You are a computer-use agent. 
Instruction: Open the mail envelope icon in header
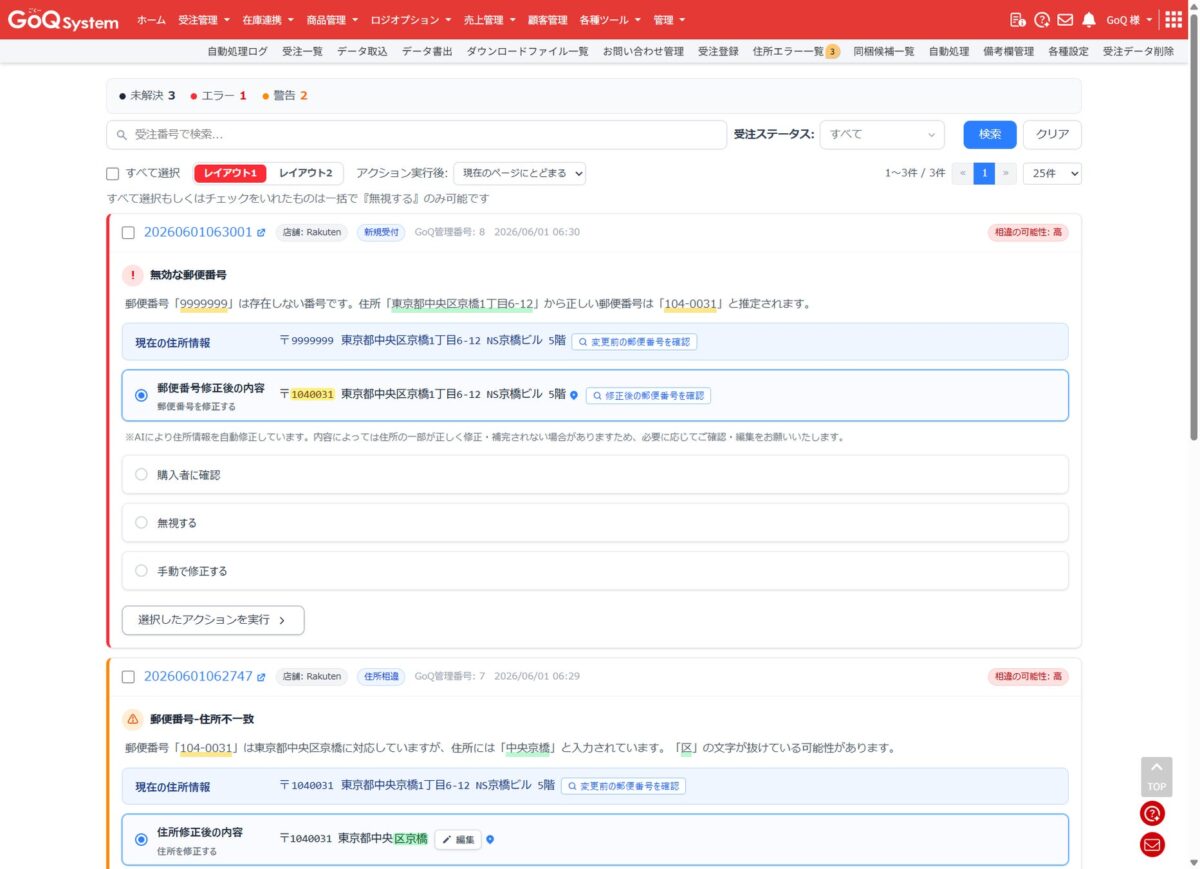(1065, 20)
